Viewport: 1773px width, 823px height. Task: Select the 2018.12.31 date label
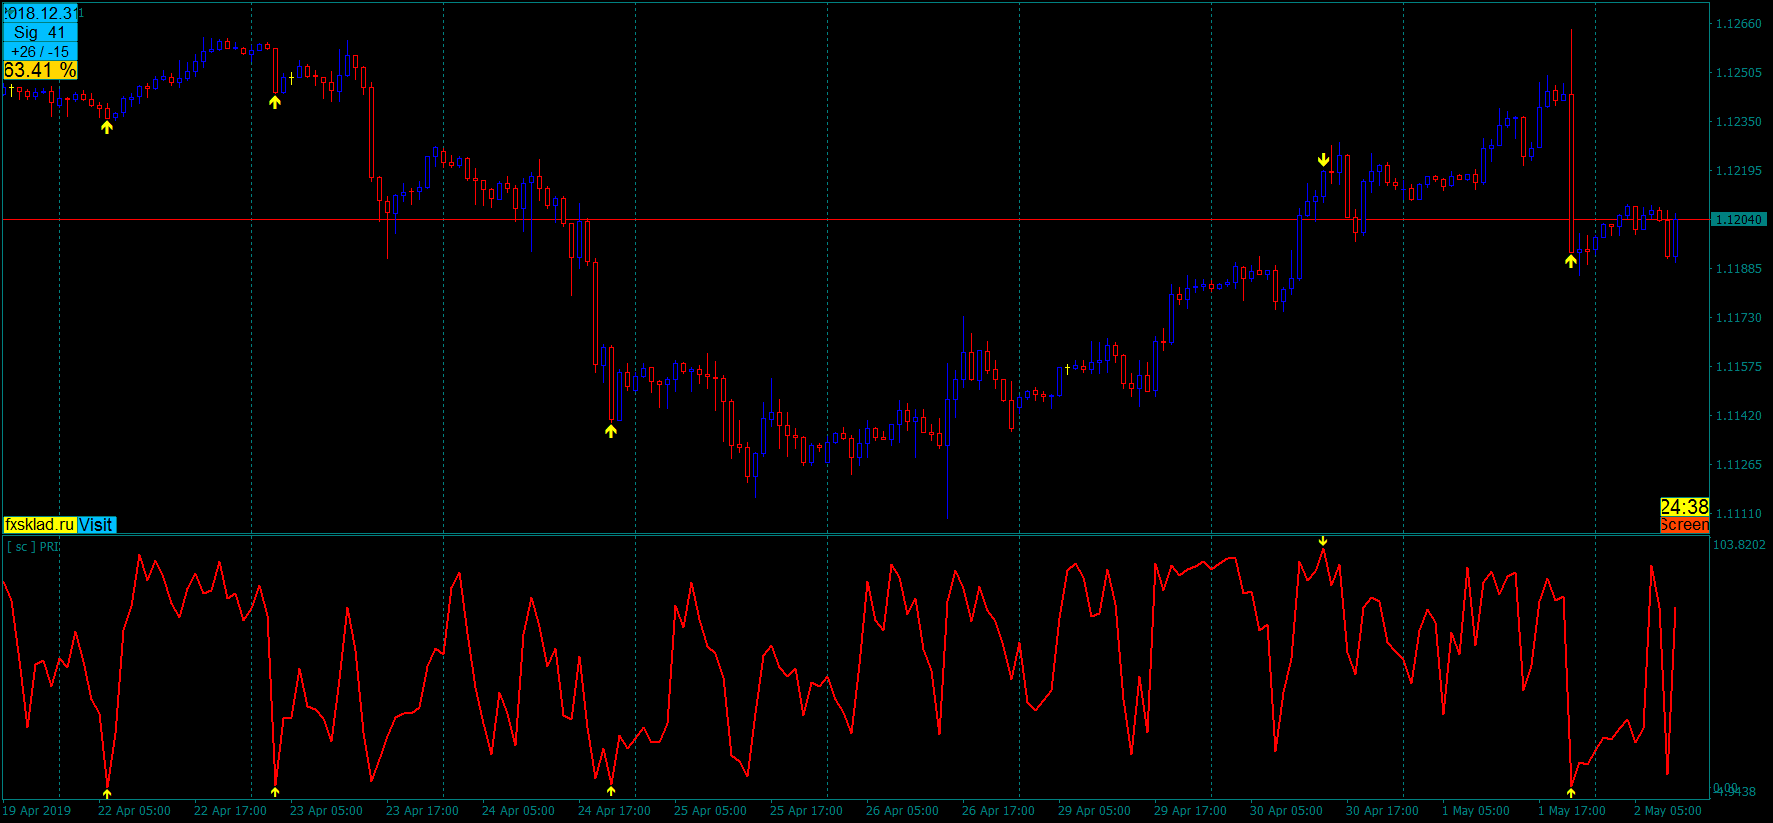41,13
